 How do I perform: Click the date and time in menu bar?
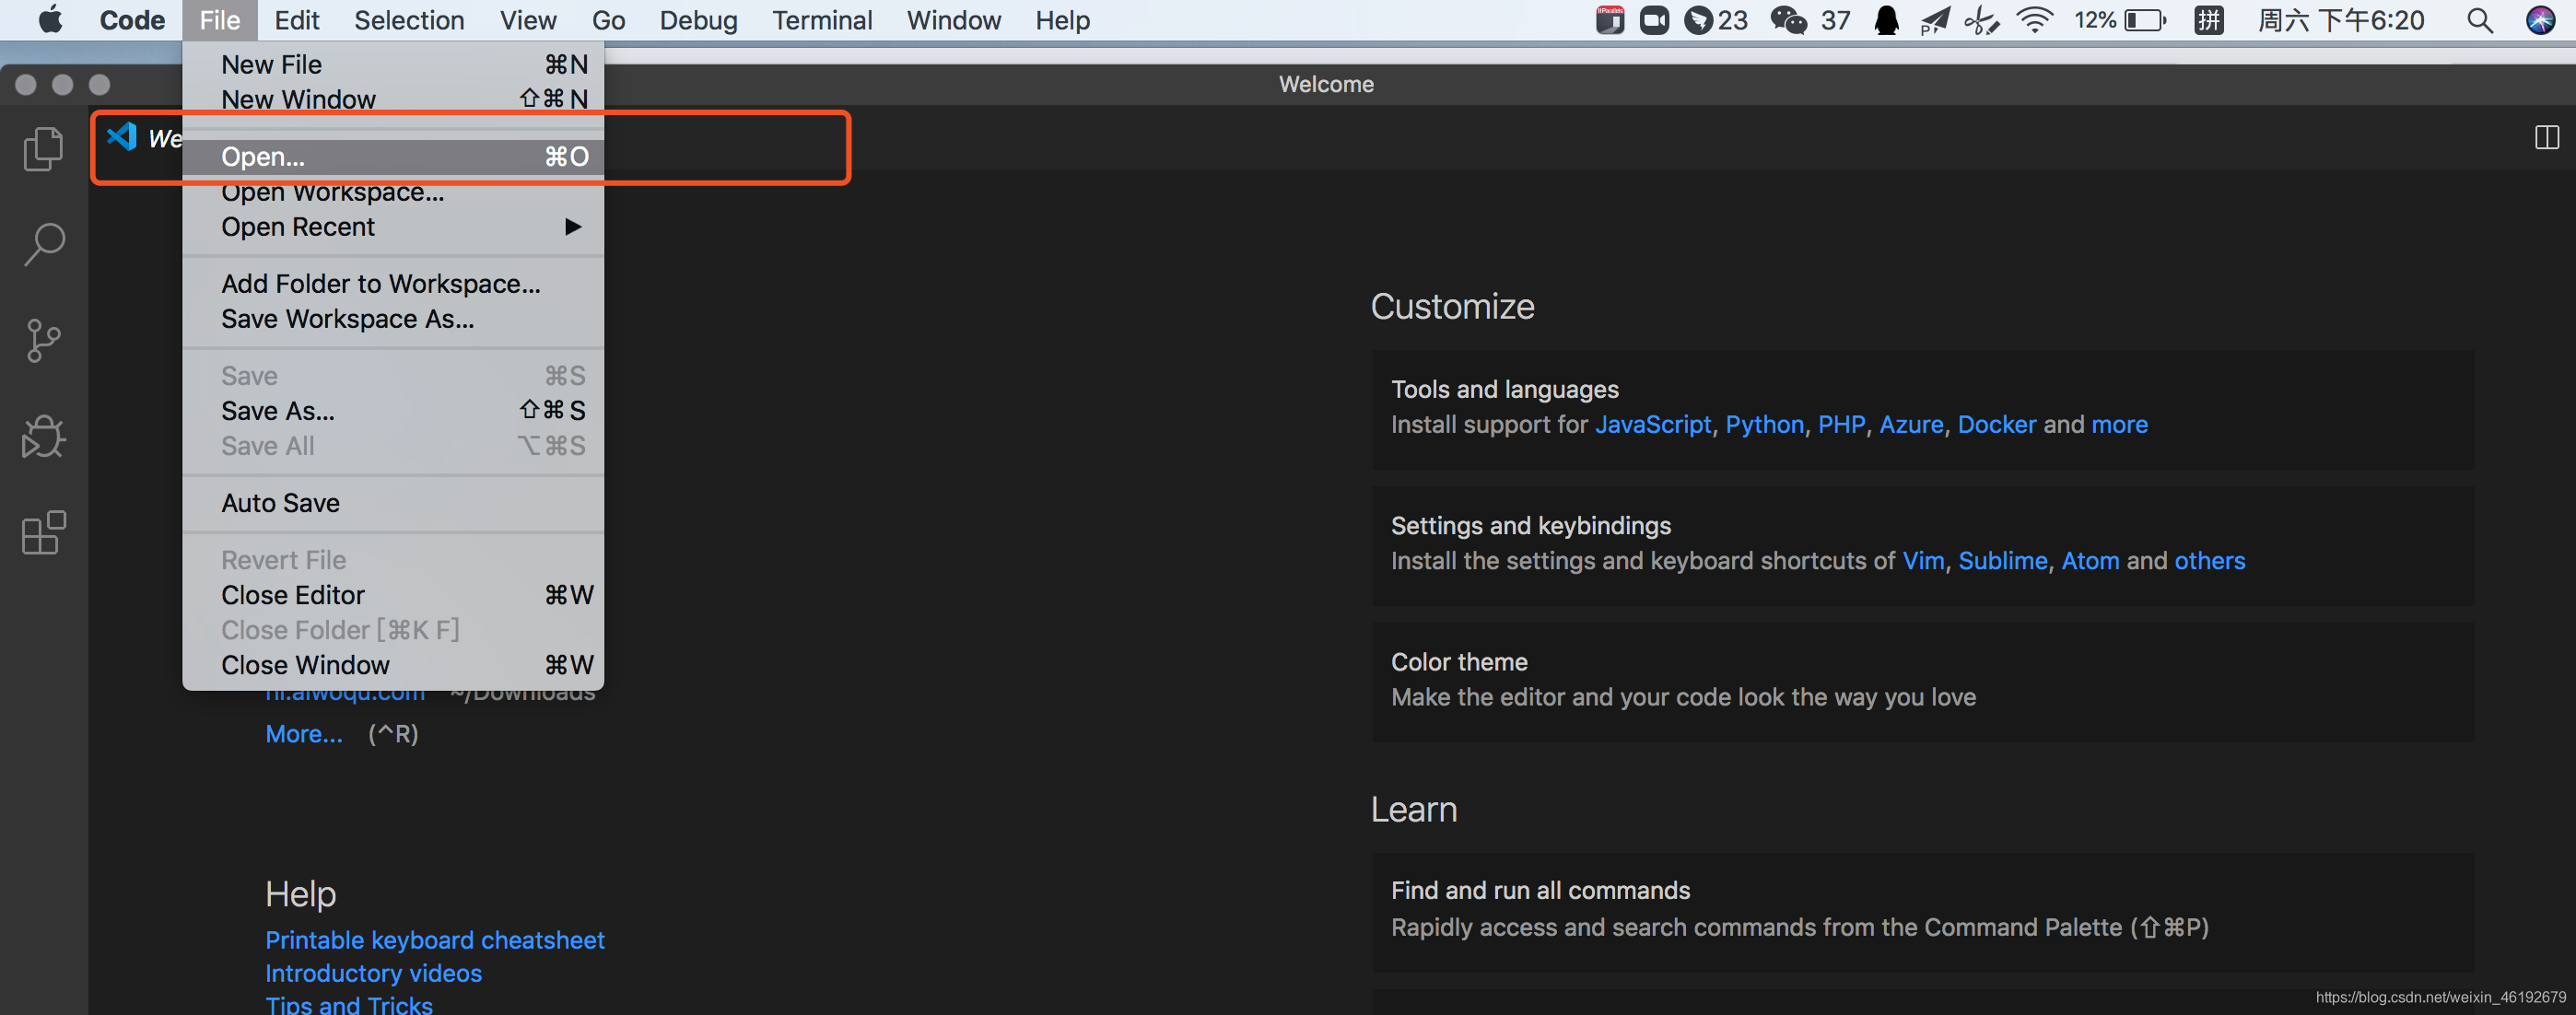[x=2340, y=20]
